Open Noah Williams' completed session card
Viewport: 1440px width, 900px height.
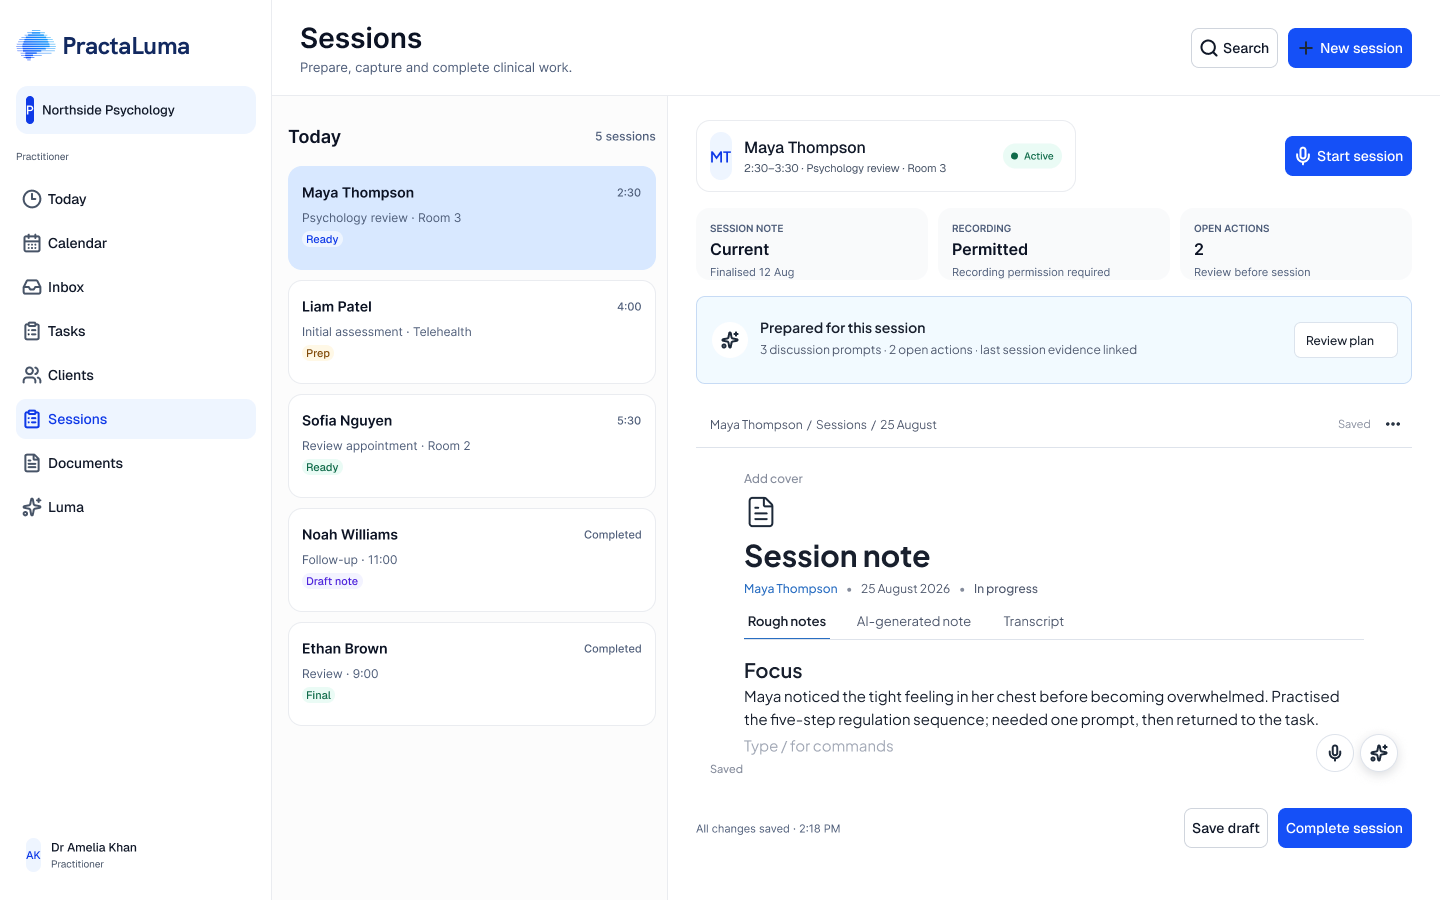(472, 560)
